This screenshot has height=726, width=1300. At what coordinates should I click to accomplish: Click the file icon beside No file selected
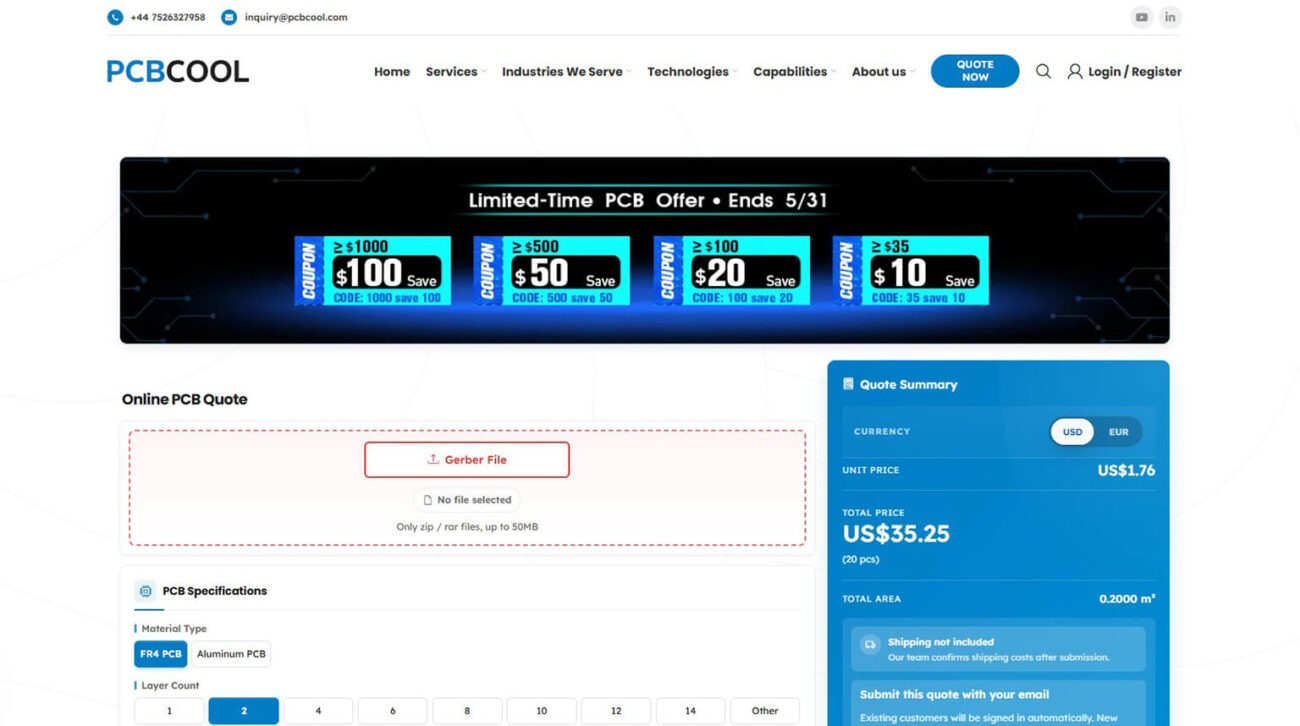428,500
